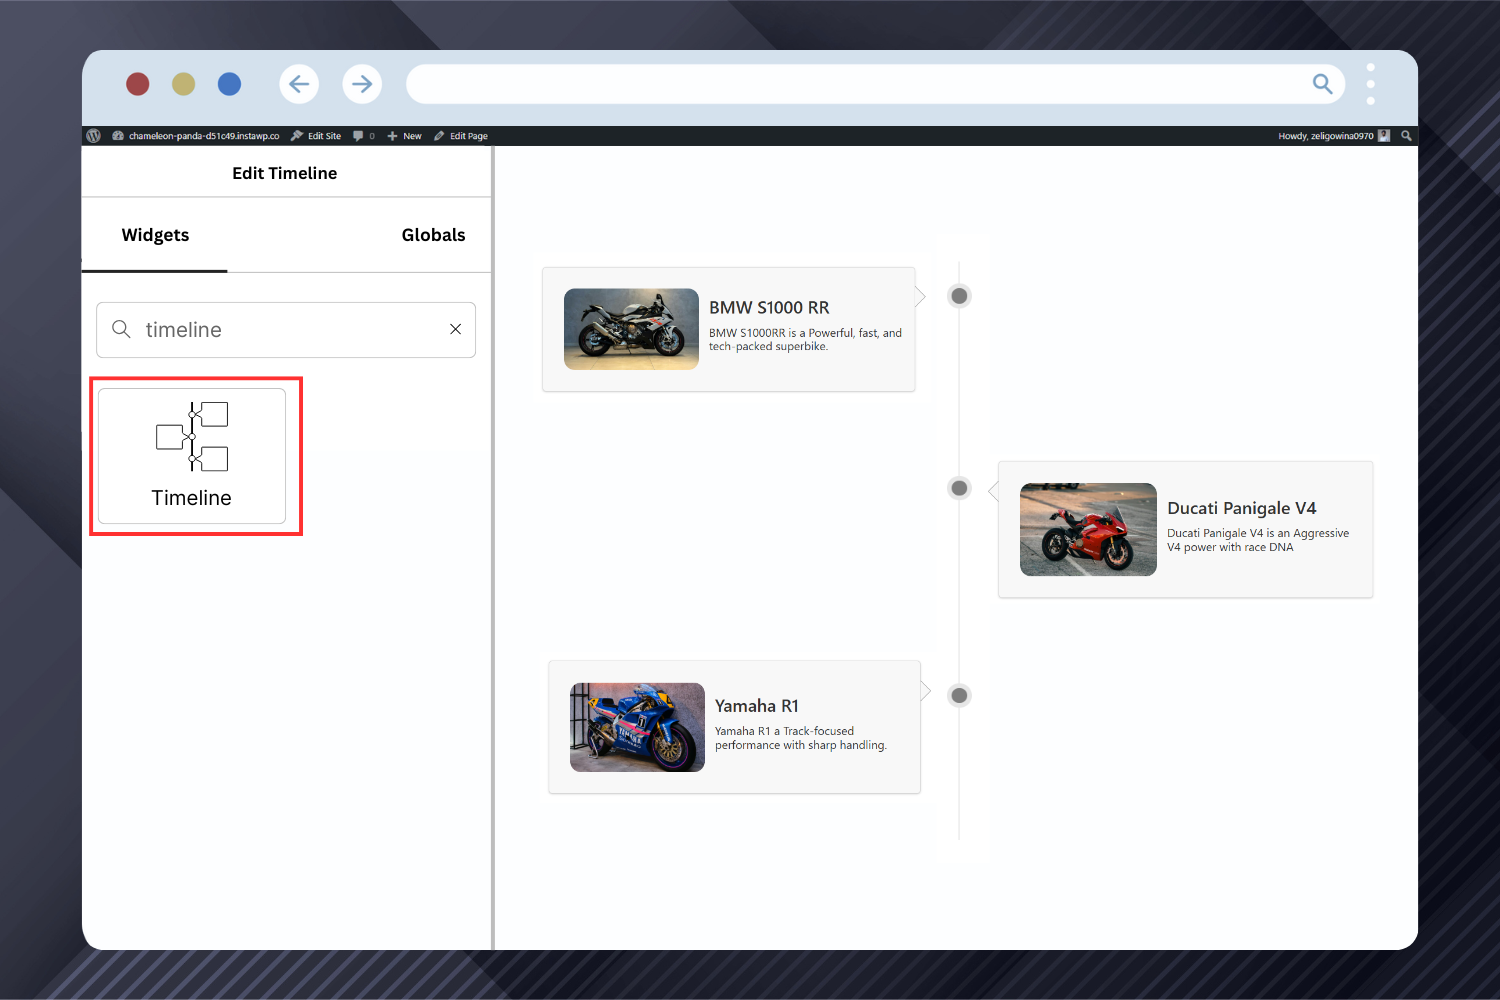Viewport: 1500px width, 1000px height.
Task: Switch to the Widgets tab
Action: (x=155, y=235)
